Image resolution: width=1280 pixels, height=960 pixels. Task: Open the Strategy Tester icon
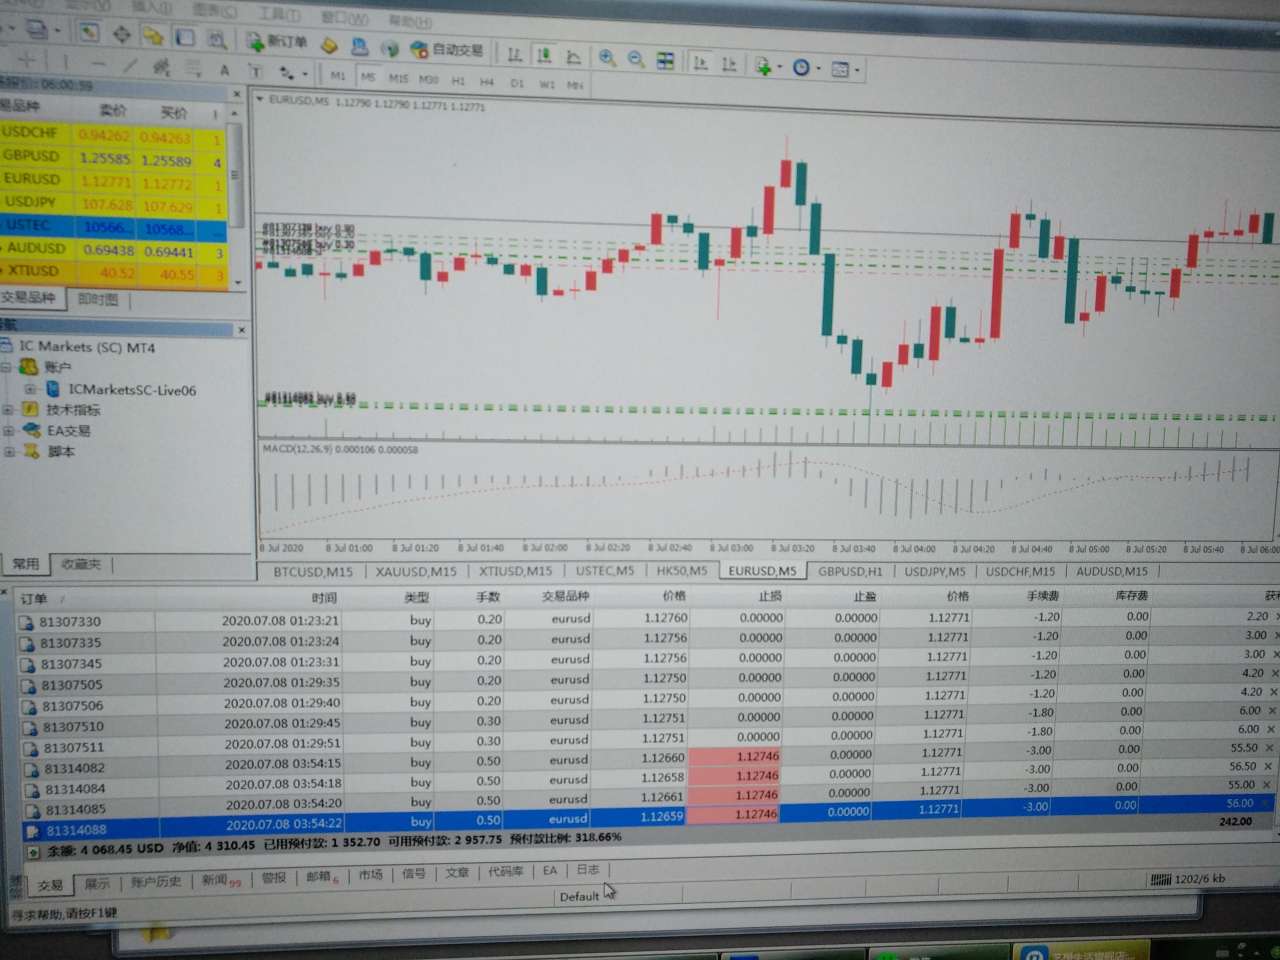217,39
